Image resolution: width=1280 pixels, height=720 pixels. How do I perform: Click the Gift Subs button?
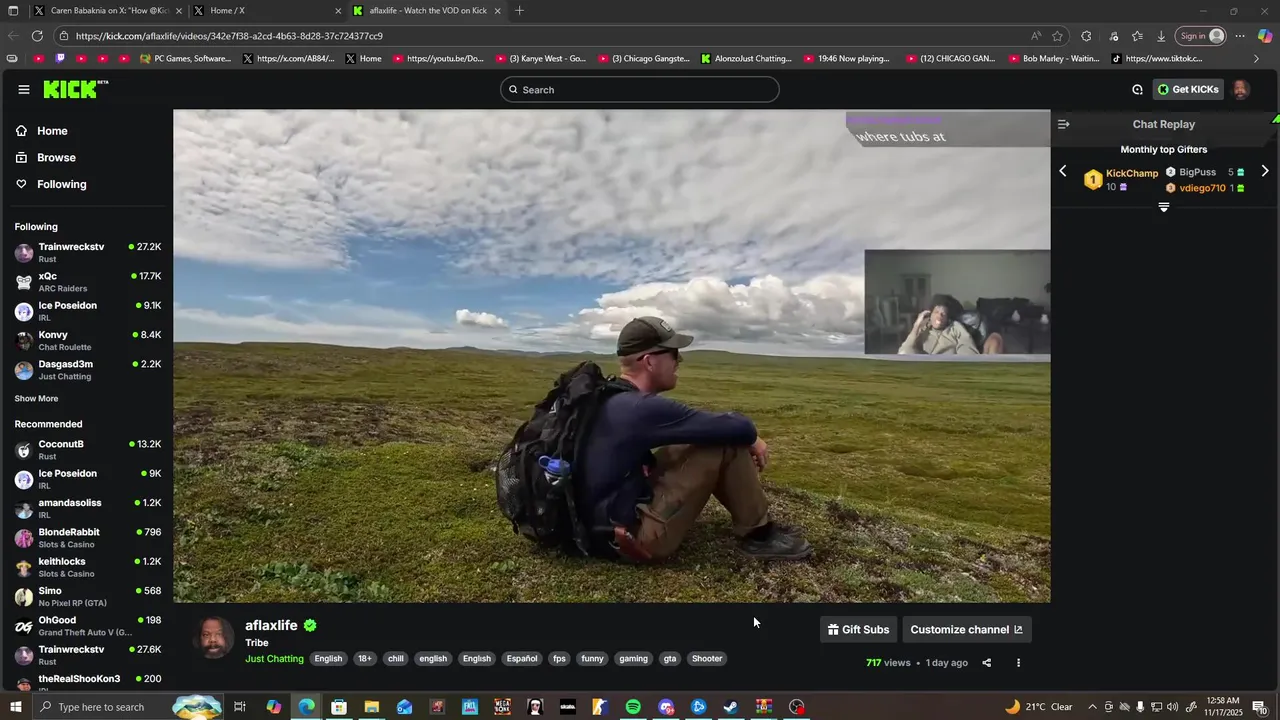click(858, 630)
